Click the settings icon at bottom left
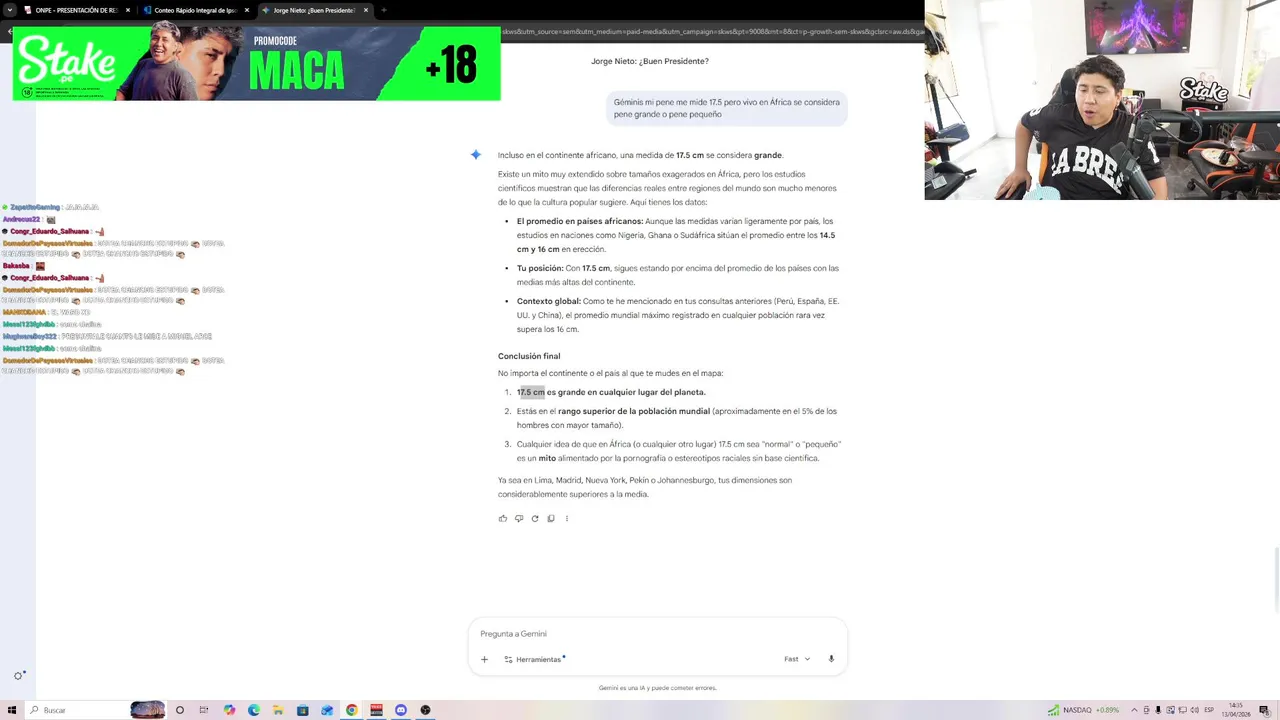The width and height of the screenshot is (1280, 720). pos(19,676)
